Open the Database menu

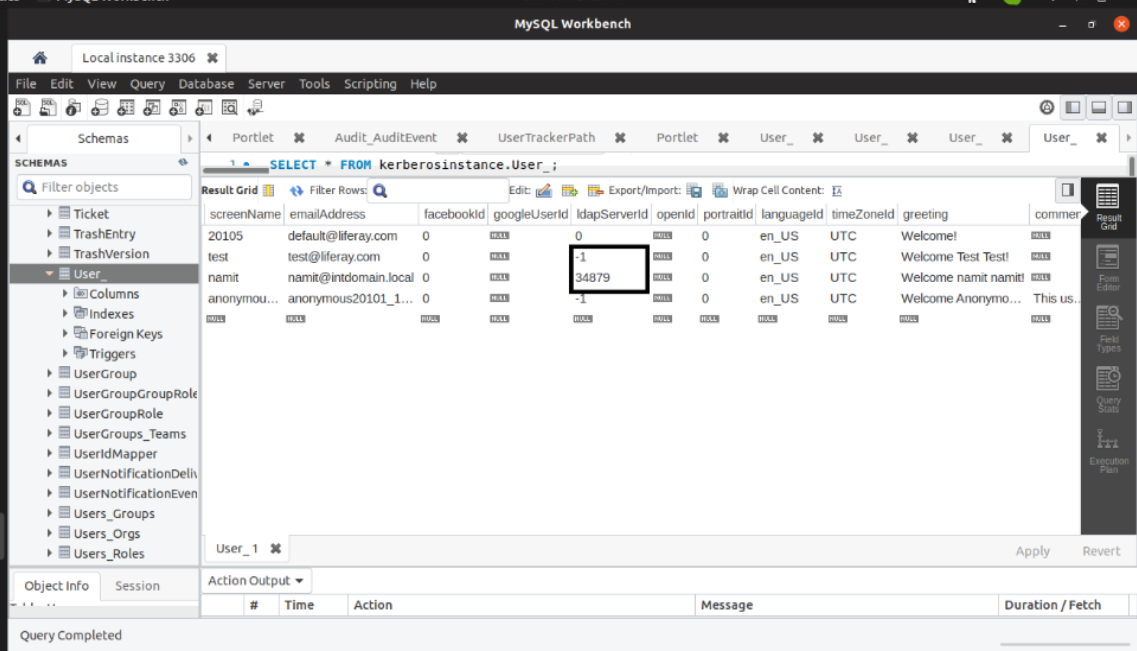pyautogui.click(x=206, y=84)
